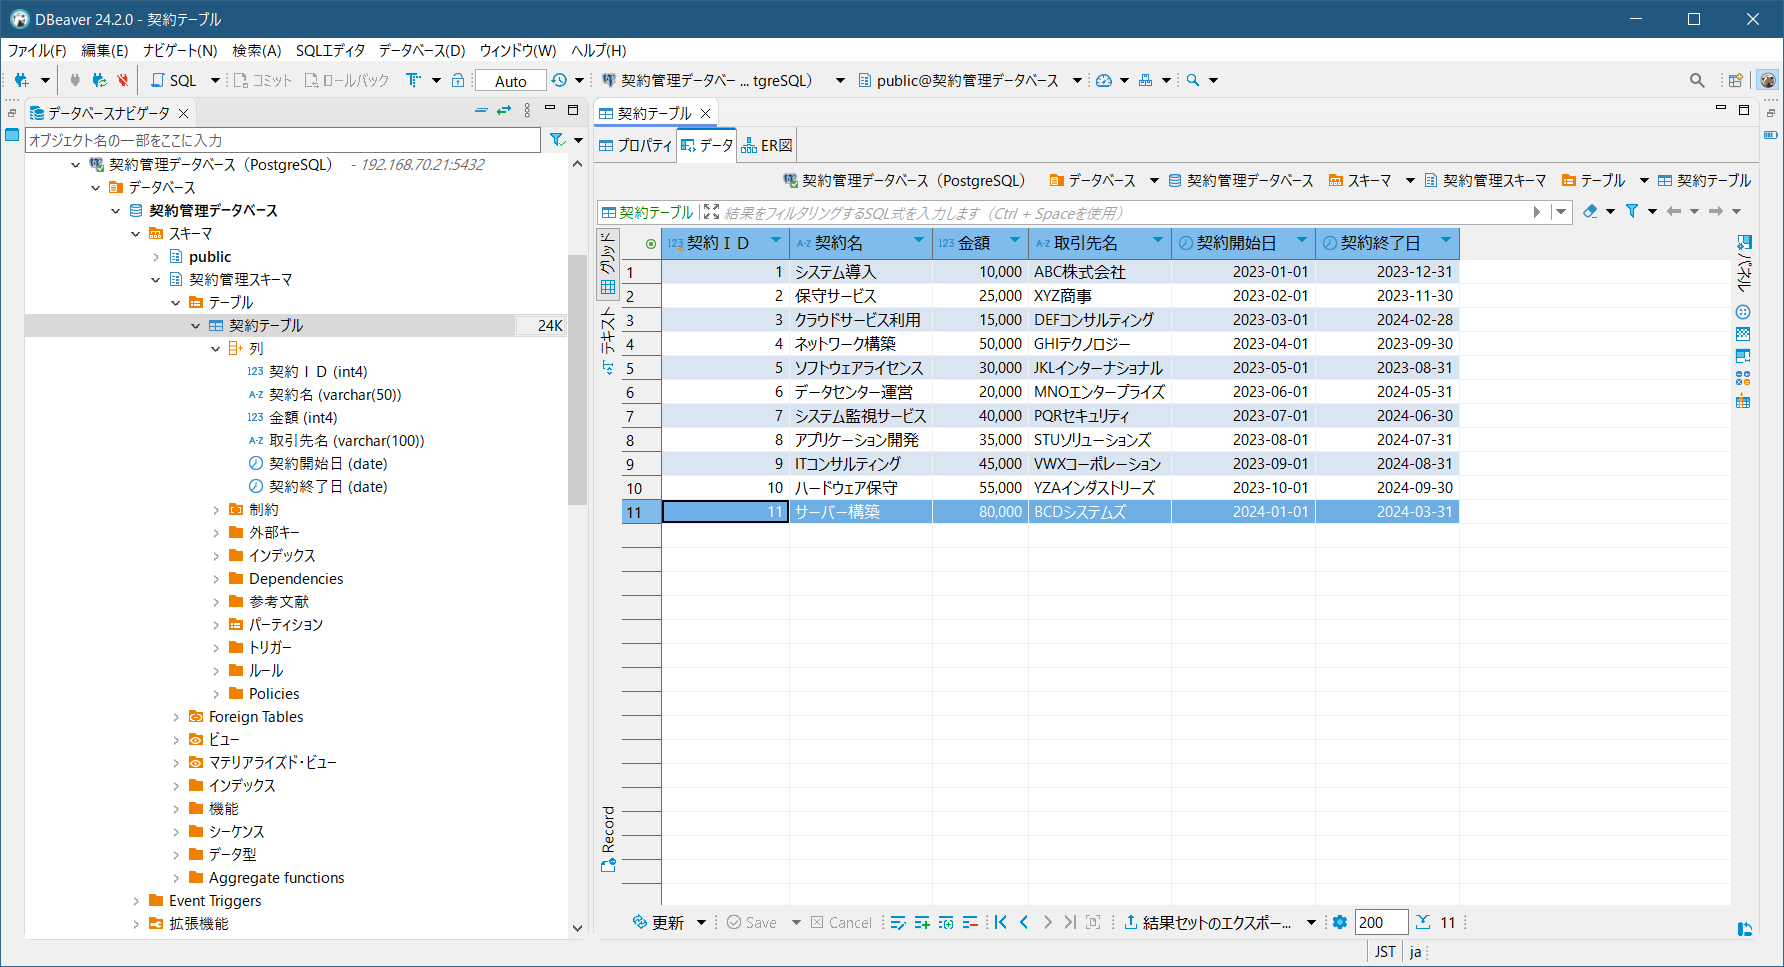Switch to グリッド grid view mode

(x=607, y=264)
